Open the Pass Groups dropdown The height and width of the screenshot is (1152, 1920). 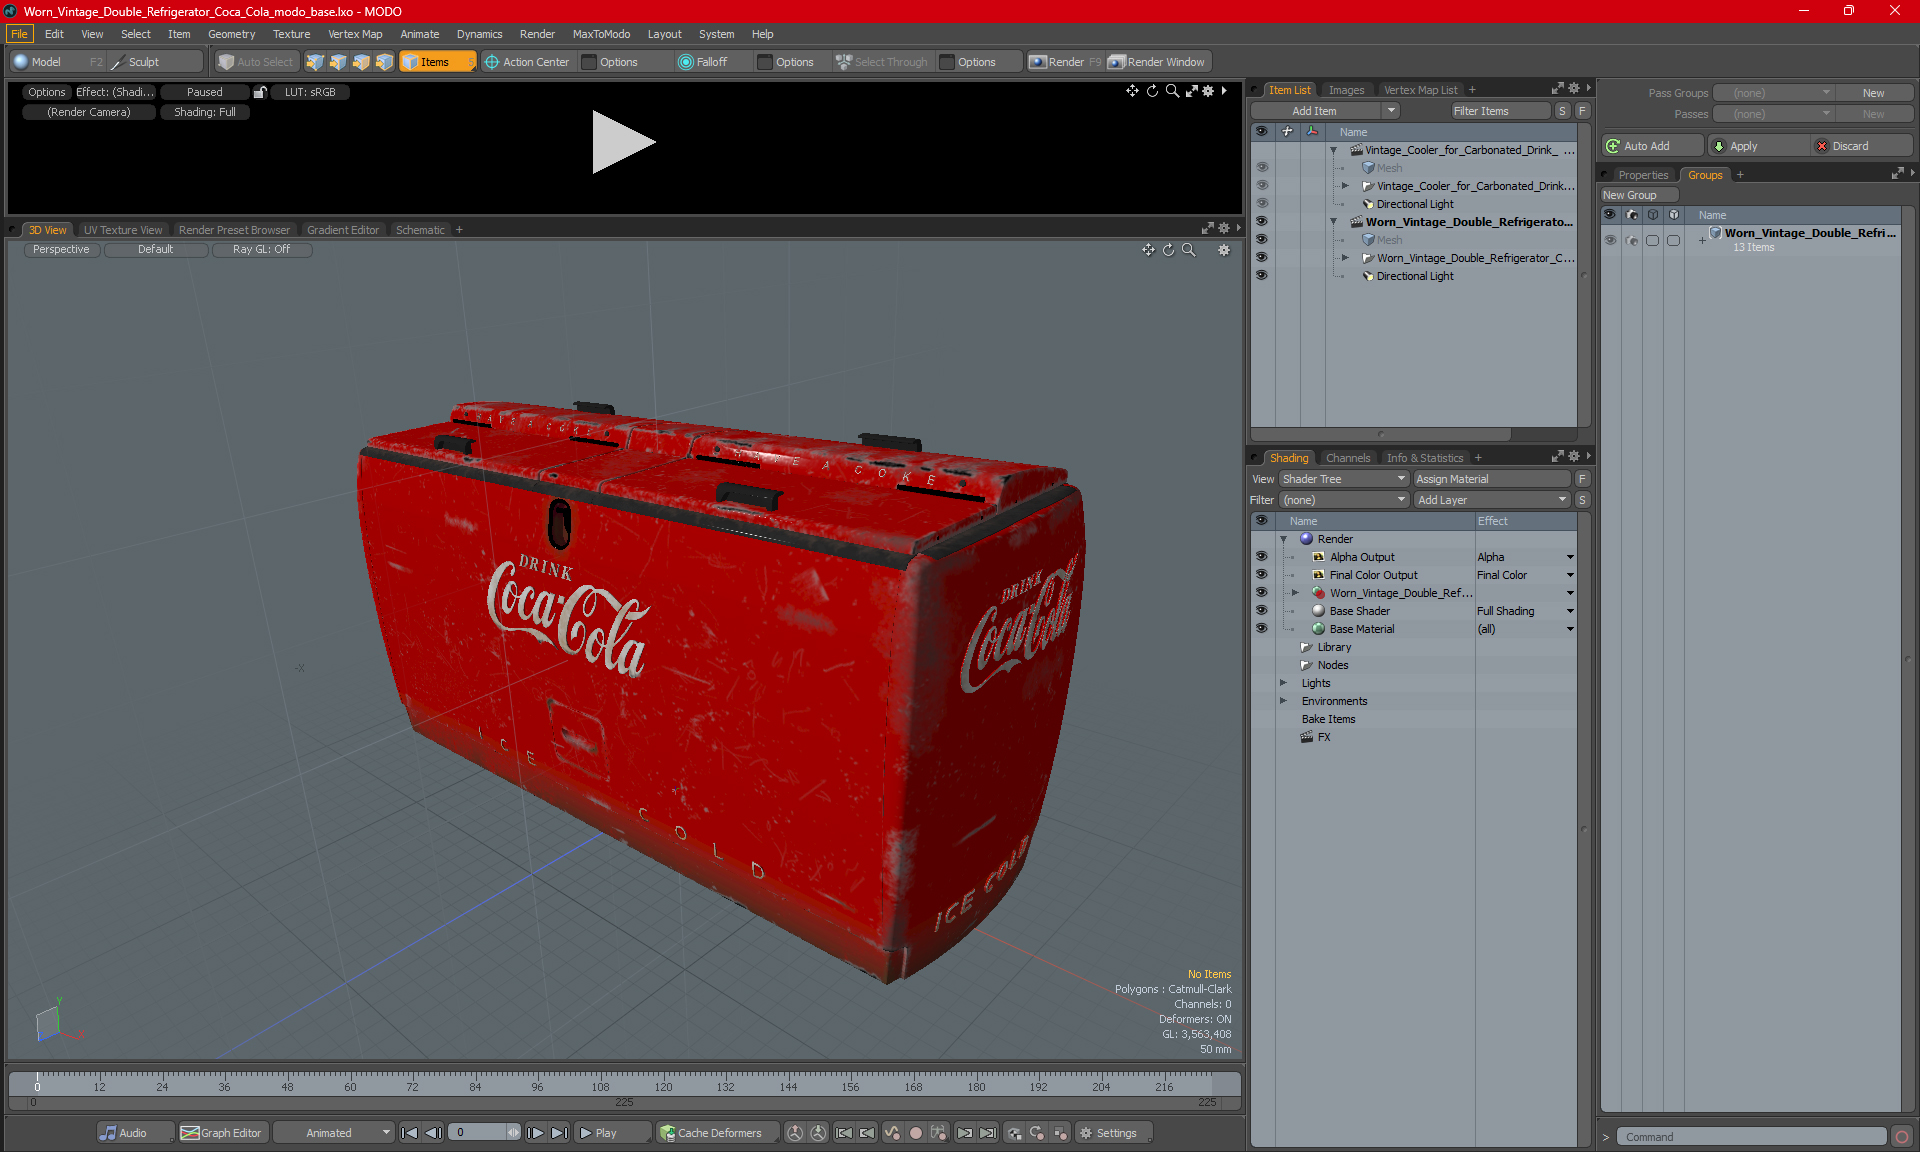click(x=1774, y=93)
